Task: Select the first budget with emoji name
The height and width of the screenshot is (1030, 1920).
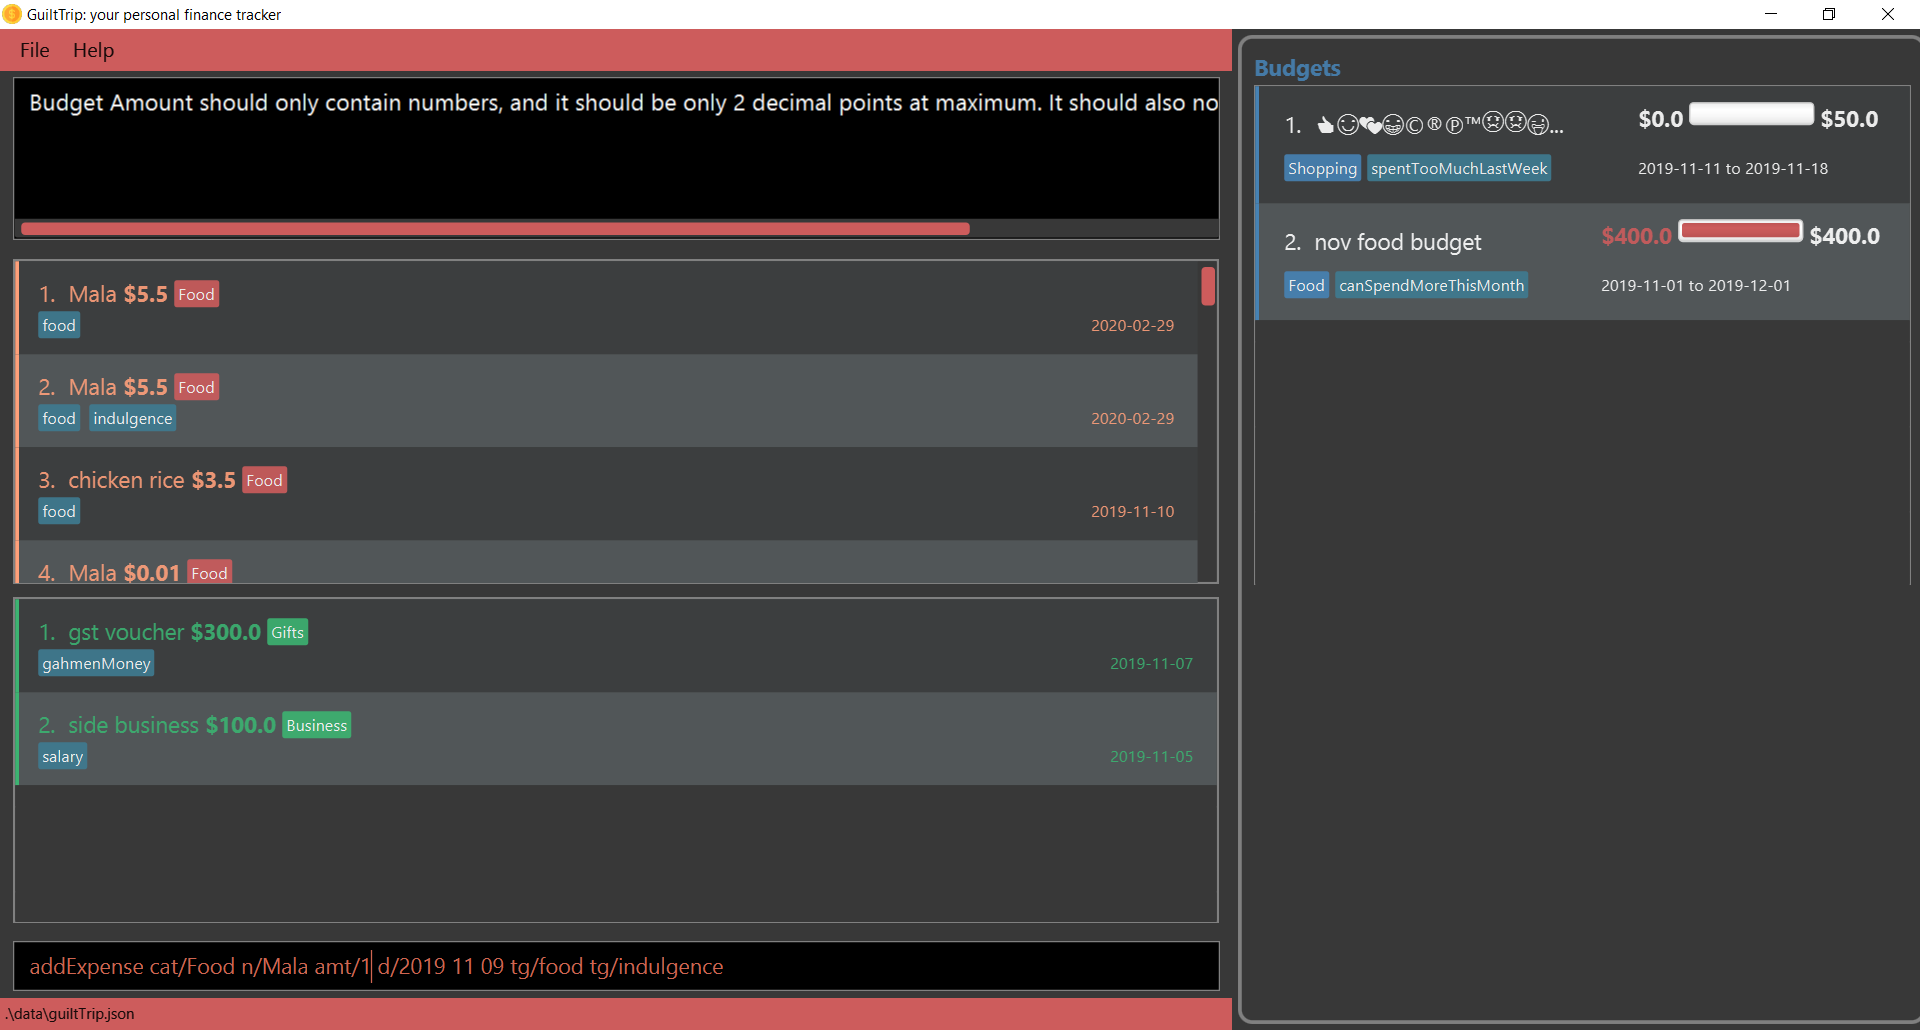Action: coord(1583,144)
